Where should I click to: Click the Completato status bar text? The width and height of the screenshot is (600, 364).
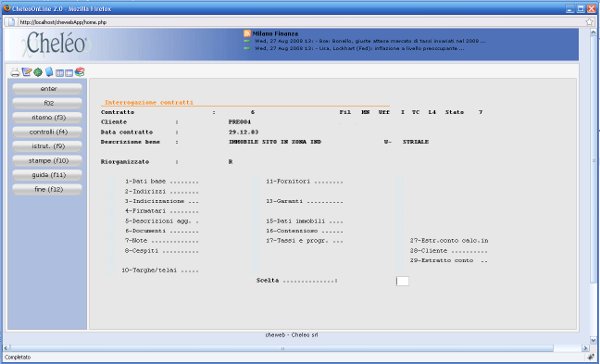pos(18,357)
